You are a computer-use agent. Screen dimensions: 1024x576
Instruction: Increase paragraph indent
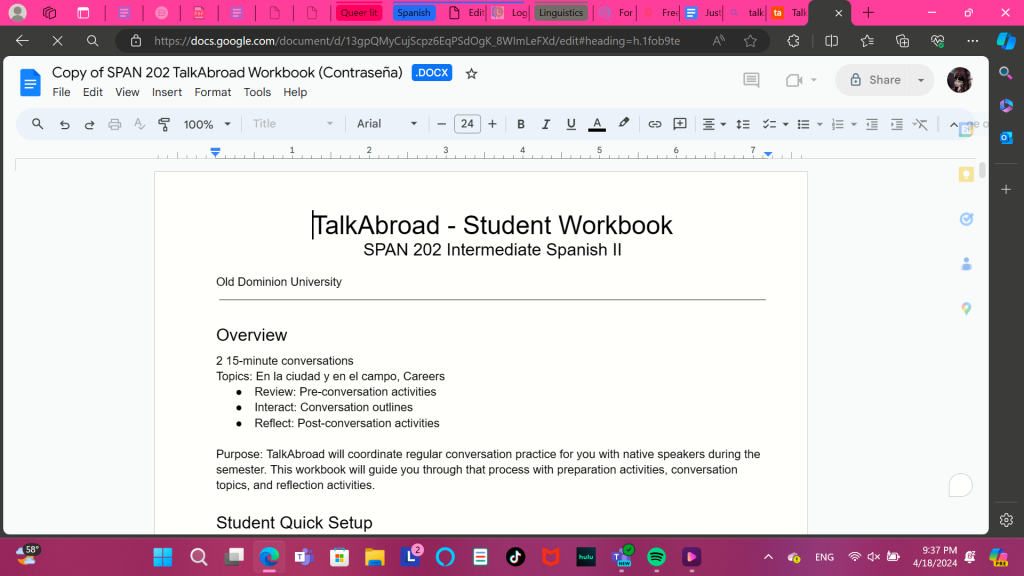point(897,124)
